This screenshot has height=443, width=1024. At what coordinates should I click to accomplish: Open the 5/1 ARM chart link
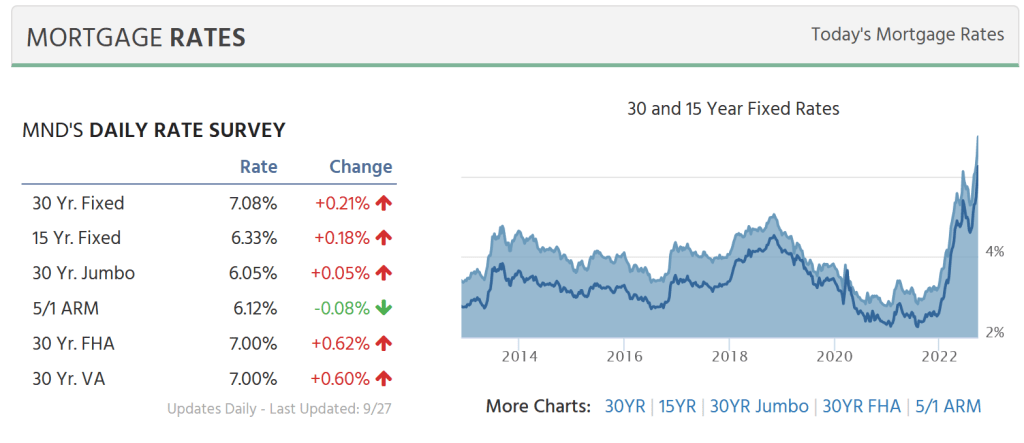[948, 406]
